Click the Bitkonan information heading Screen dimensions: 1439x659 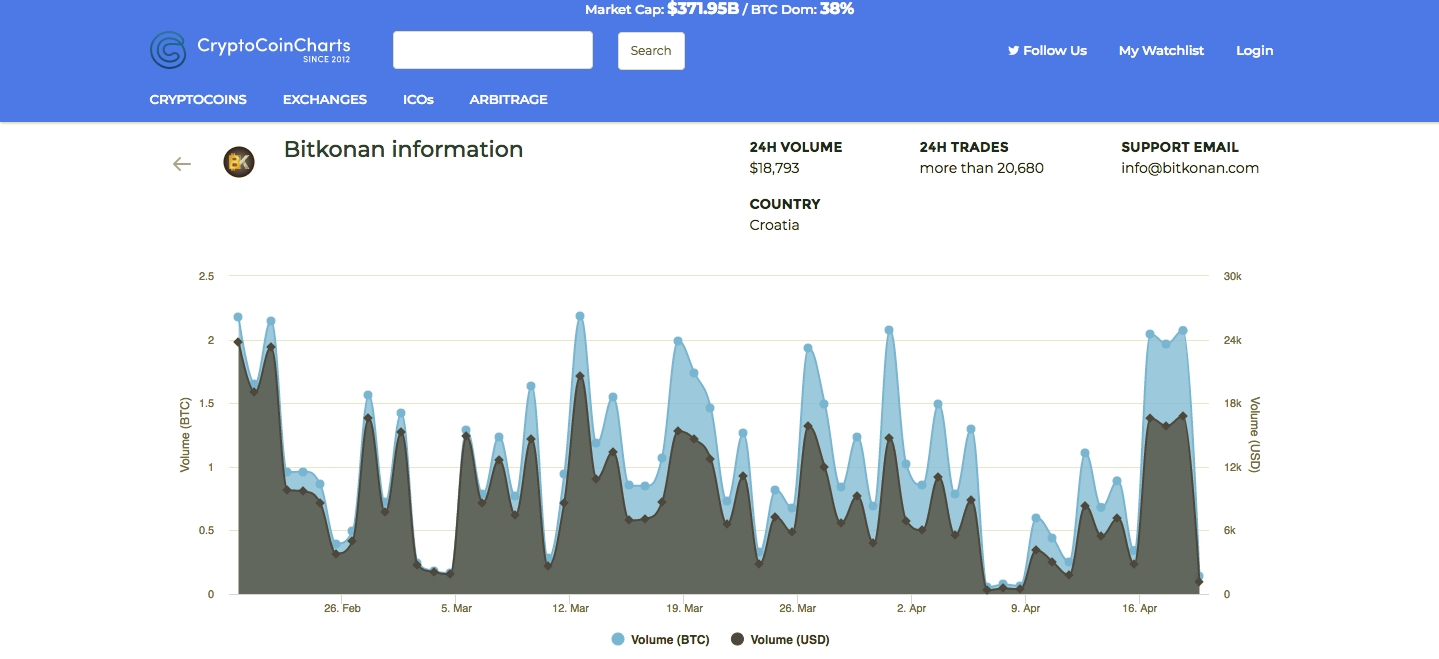tap(403, 149)
